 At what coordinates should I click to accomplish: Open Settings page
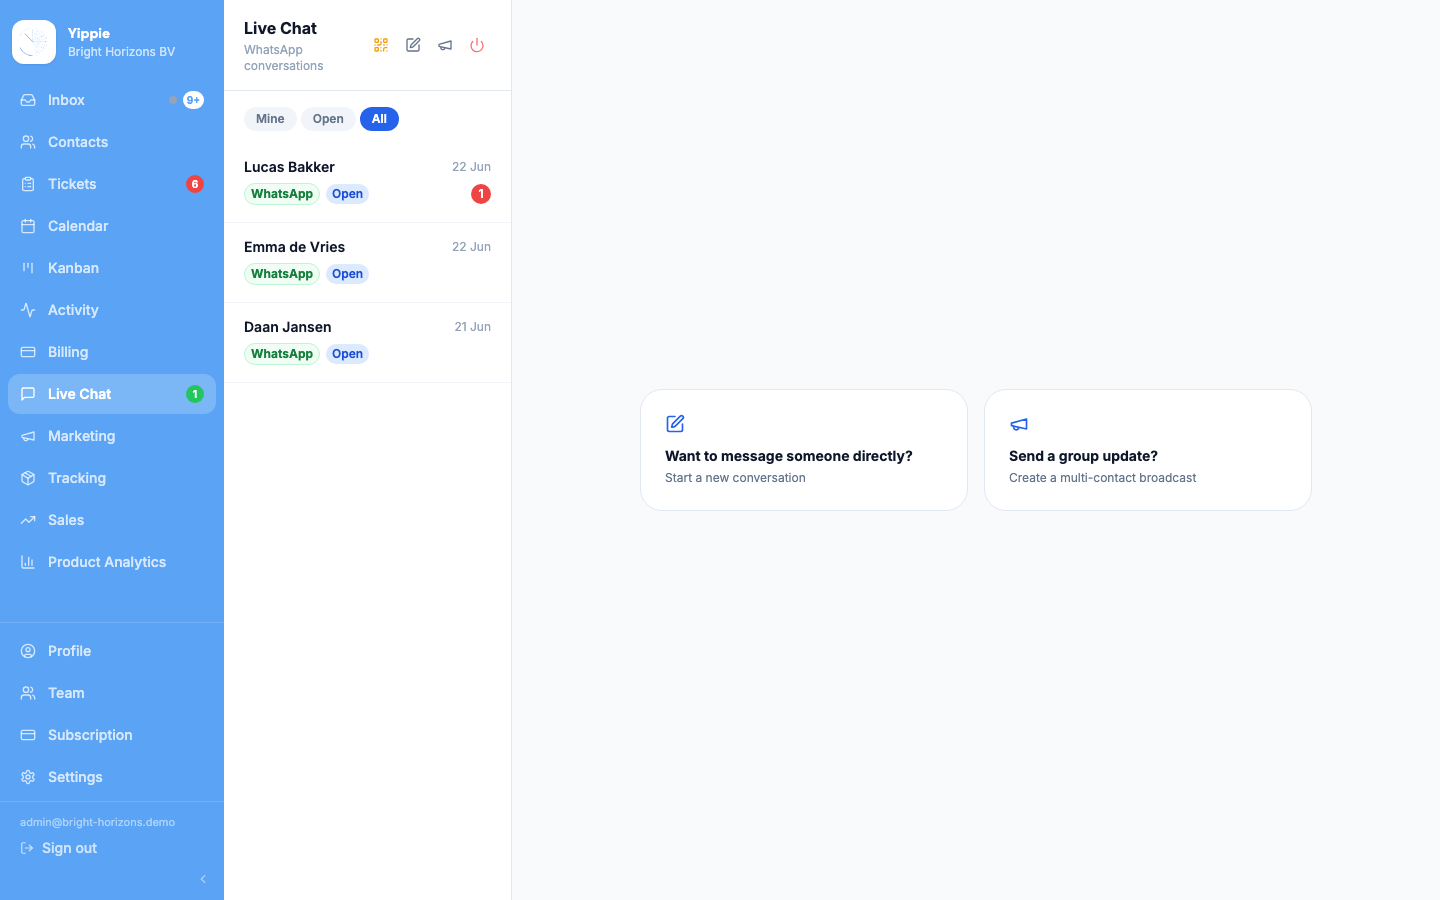tap(112, 777)
